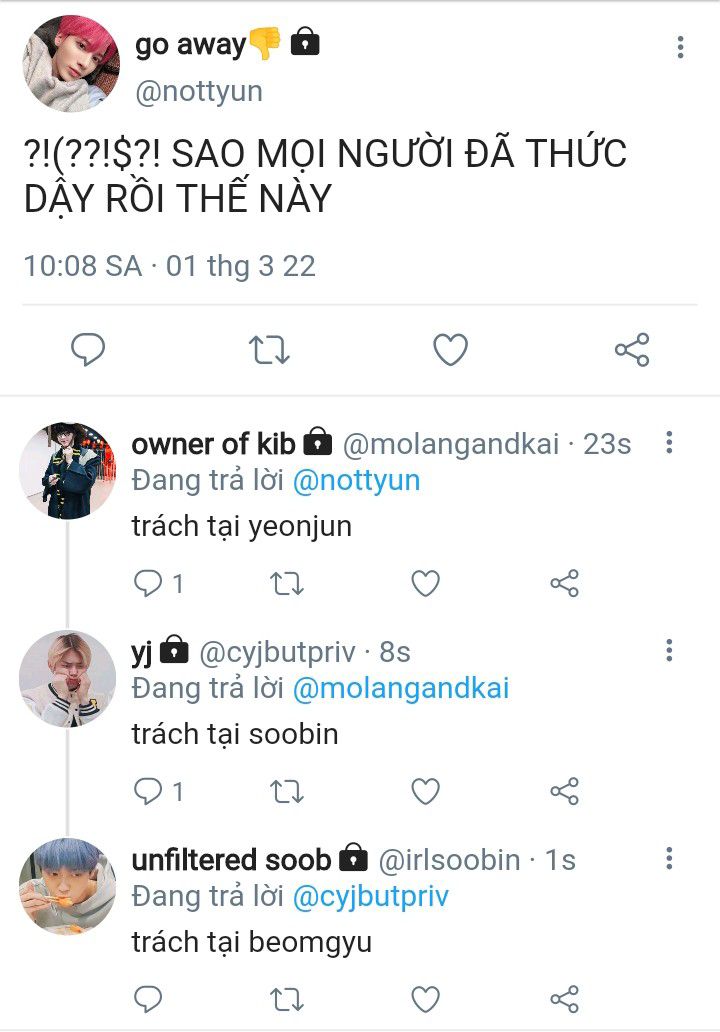720x1032 pixels.
Task: Open more options on yj's reply
Action: (x=669, y=651)
